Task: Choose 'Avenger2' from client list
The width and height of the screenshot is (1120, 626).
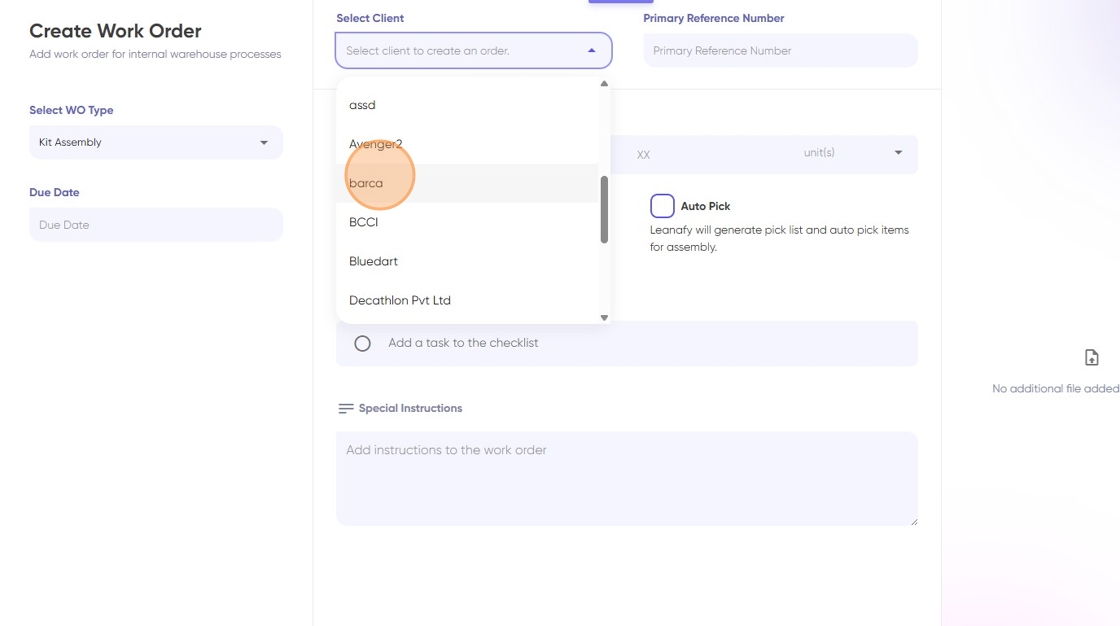Action: (467, 144)
